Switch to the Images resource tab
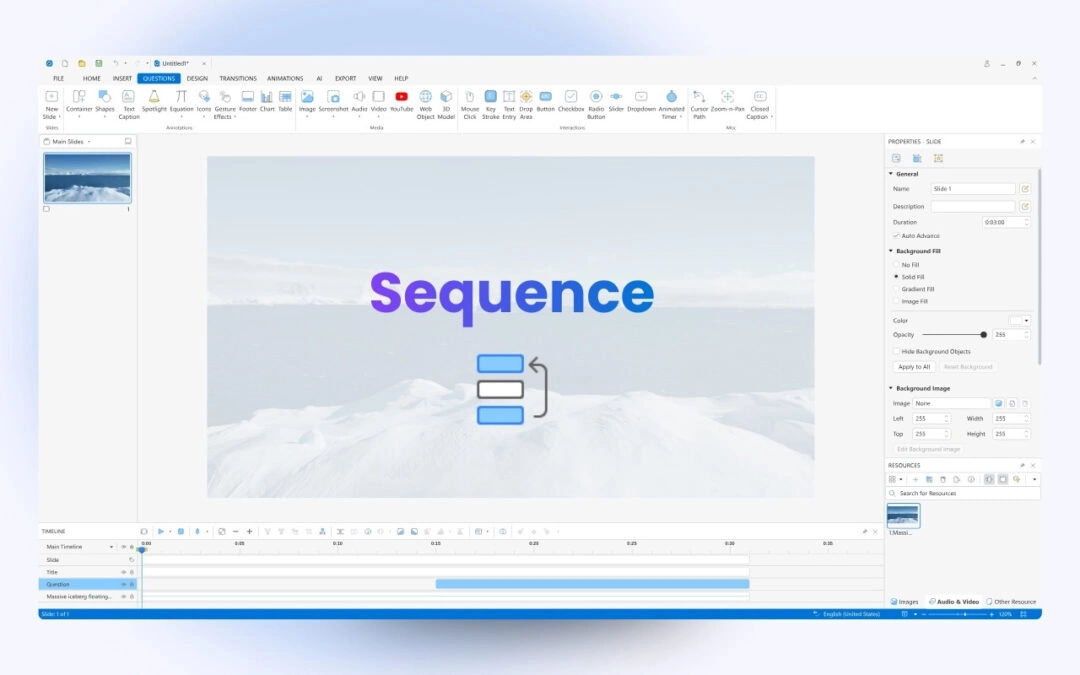This screenshot has width=1080, height=675. [904, 602]
